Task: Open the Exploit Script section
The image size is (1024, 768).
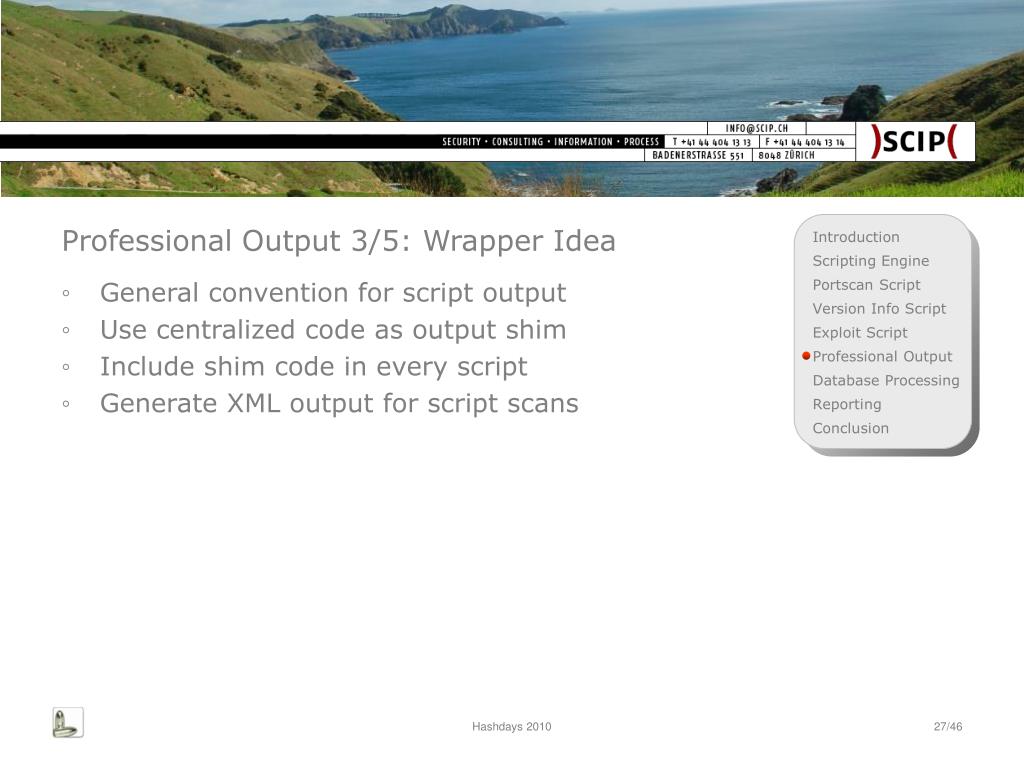Action: 859,332
